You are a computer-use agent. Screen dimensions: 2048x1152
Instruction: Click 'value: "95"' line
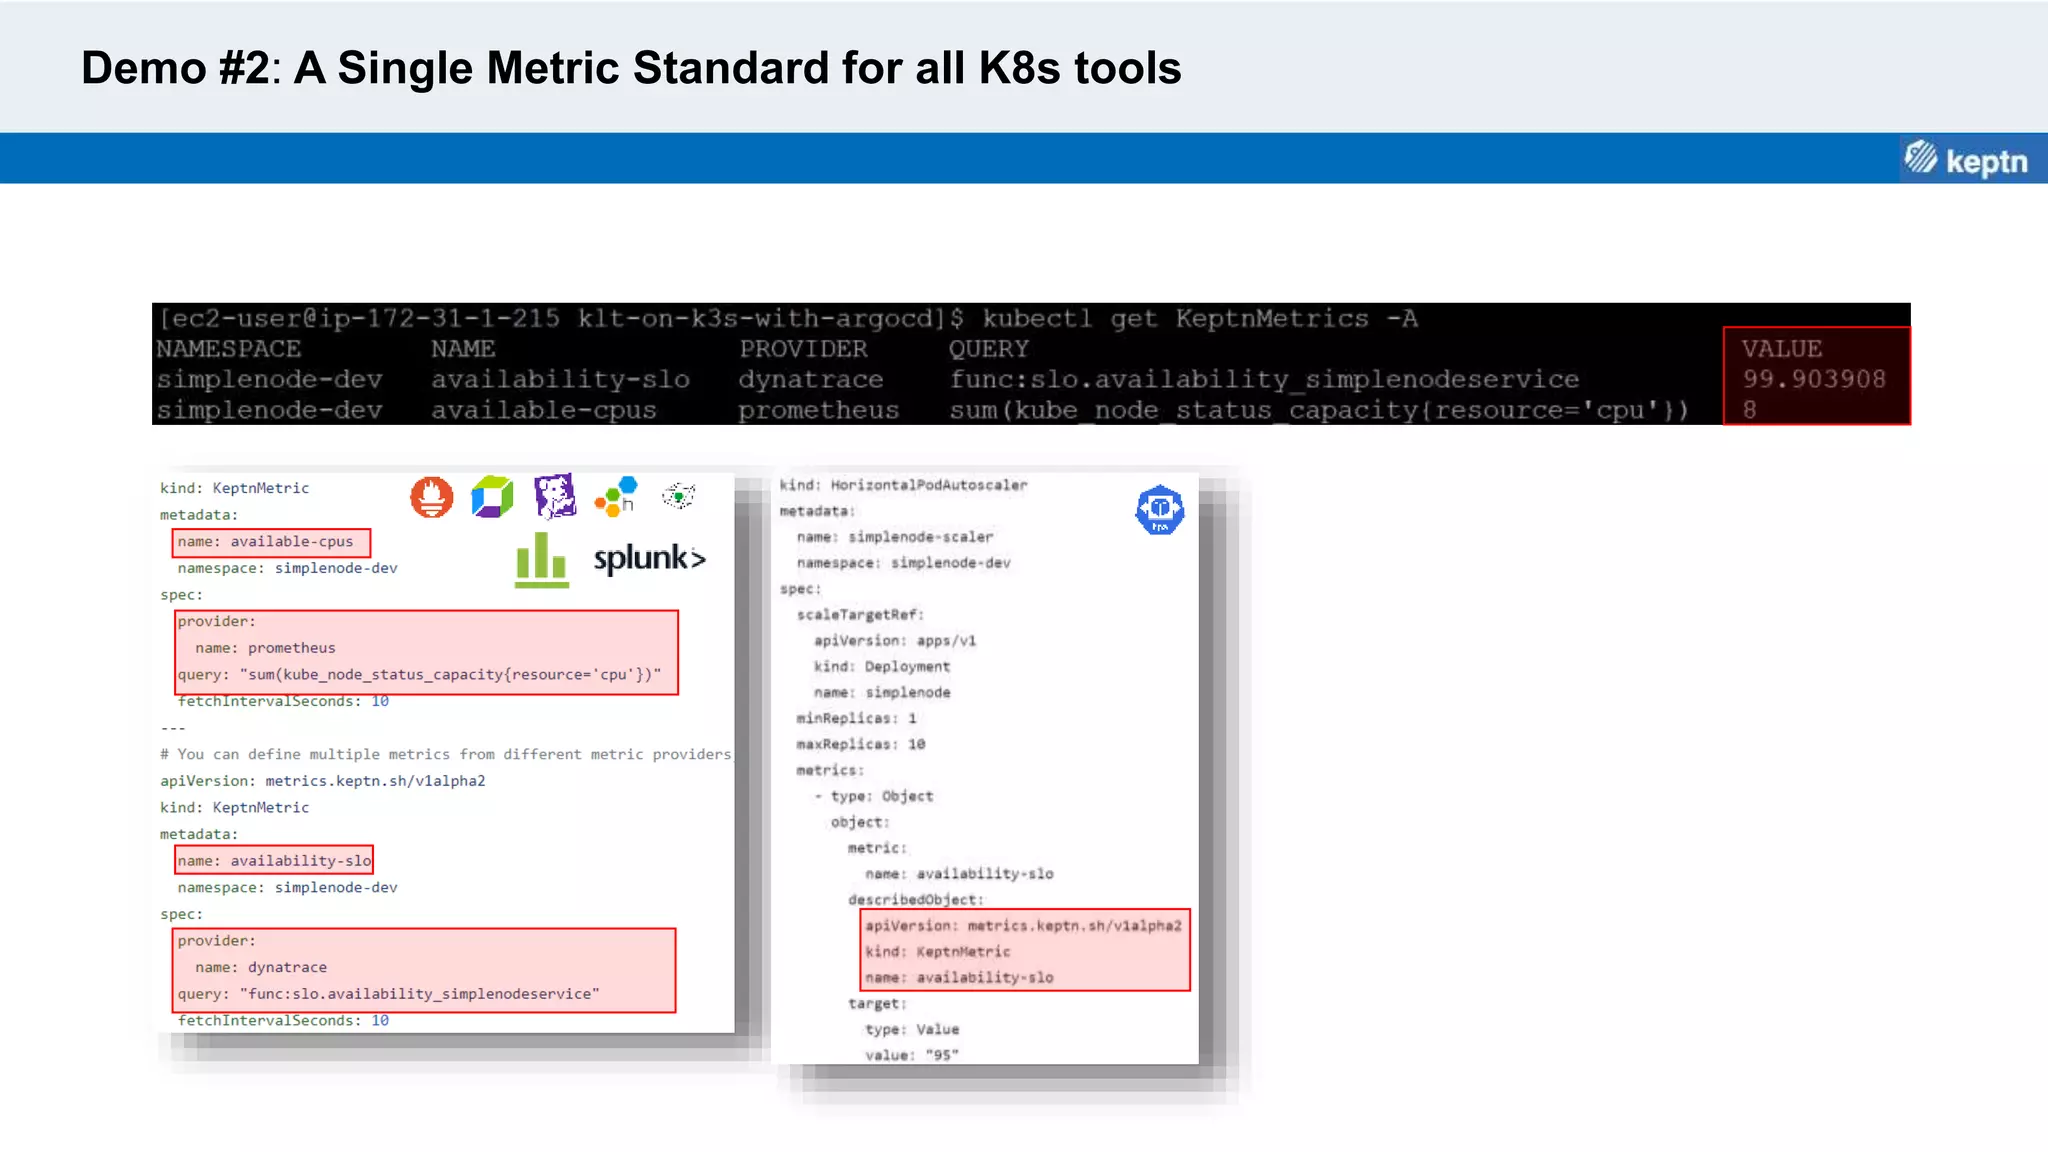(912, 1055)
